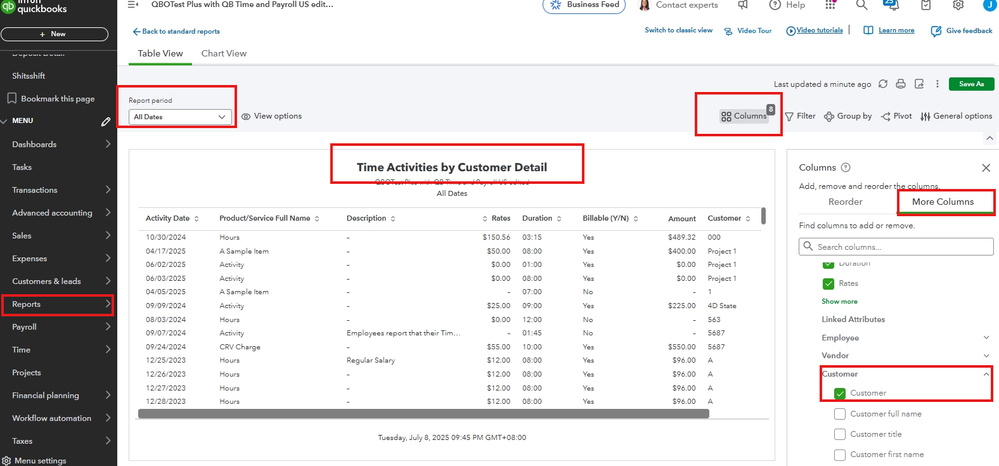The image size is (999, 466).
Task: Open General options
Action: [x=956, y=117]
